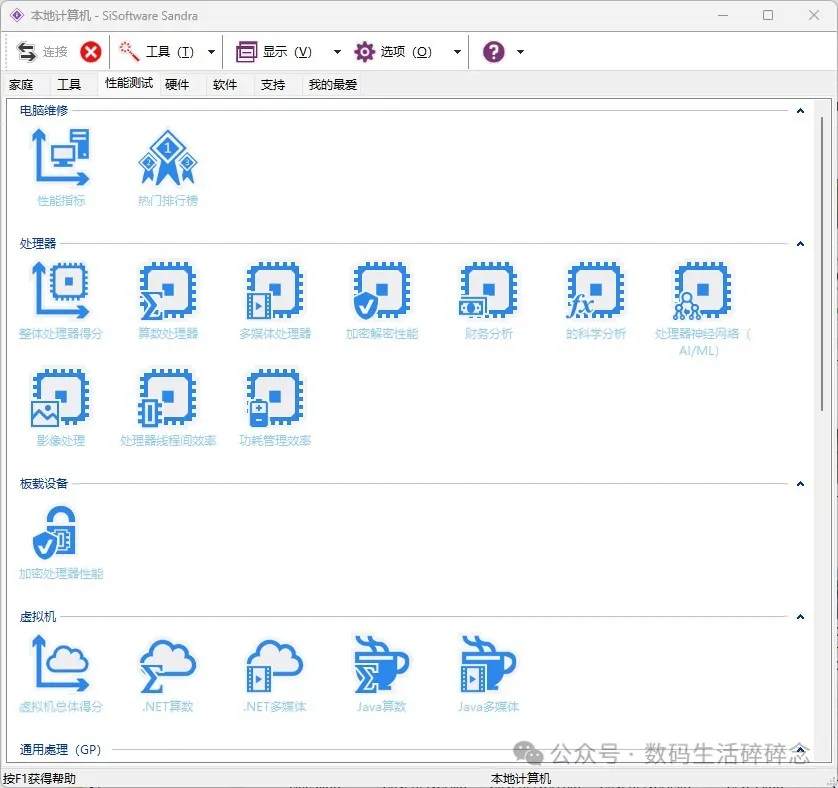Collapse the 电脑维修 section
The height and width of the screenshot is (788, 838).
[x=800, y=111]
